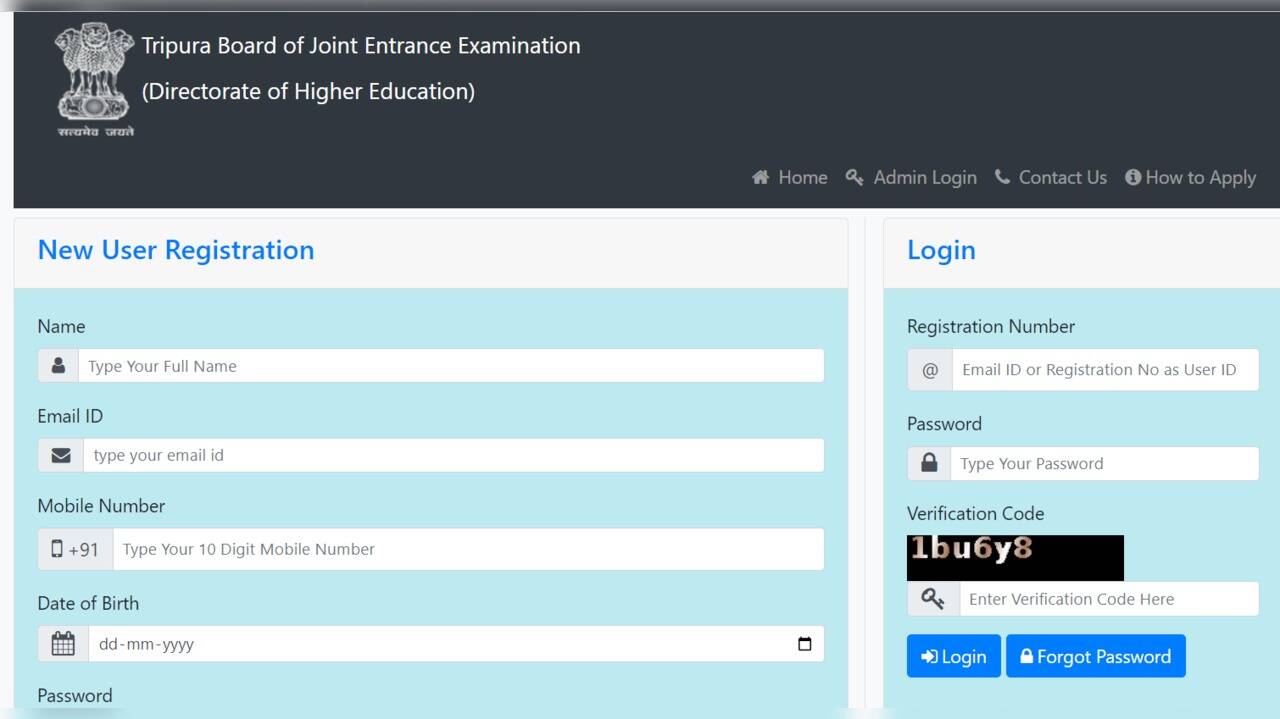The height and width of the screenshot is (719, 1280).
Task: Focus the type your email id field
Action: pyautogui.click(x=454, y=455)
